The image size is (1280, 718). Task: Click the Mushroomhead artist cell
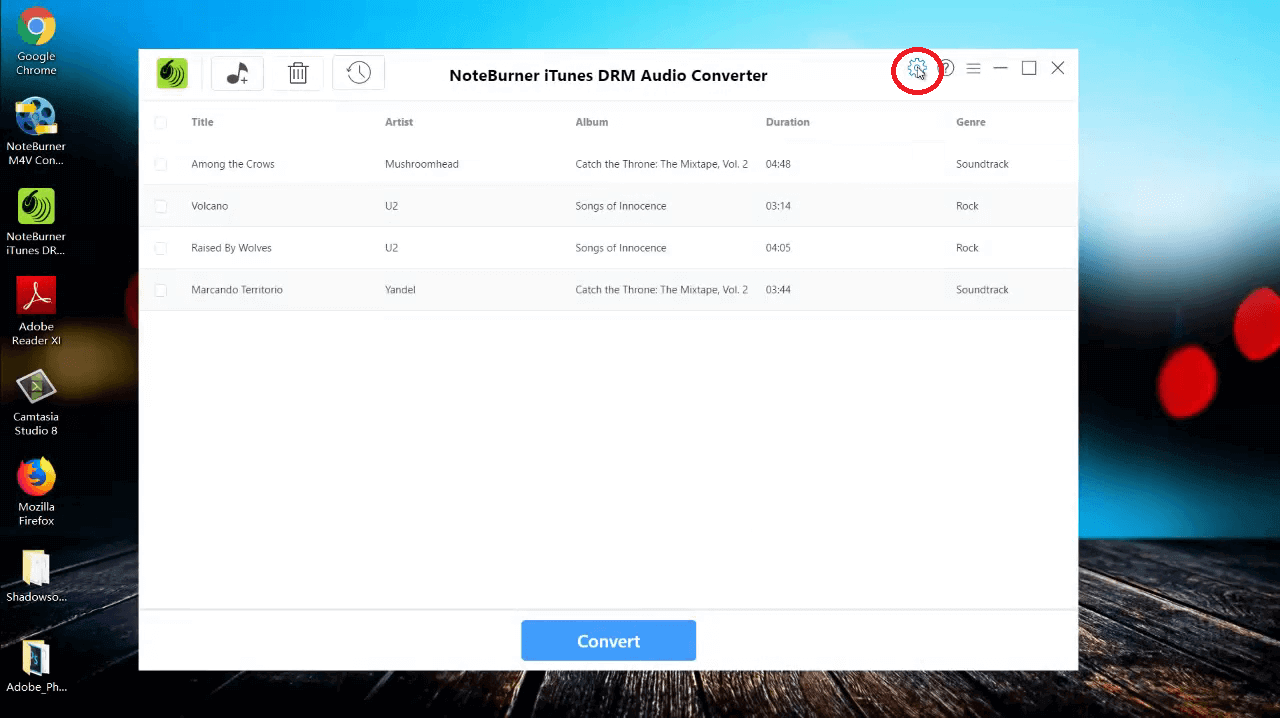point(422,164)
